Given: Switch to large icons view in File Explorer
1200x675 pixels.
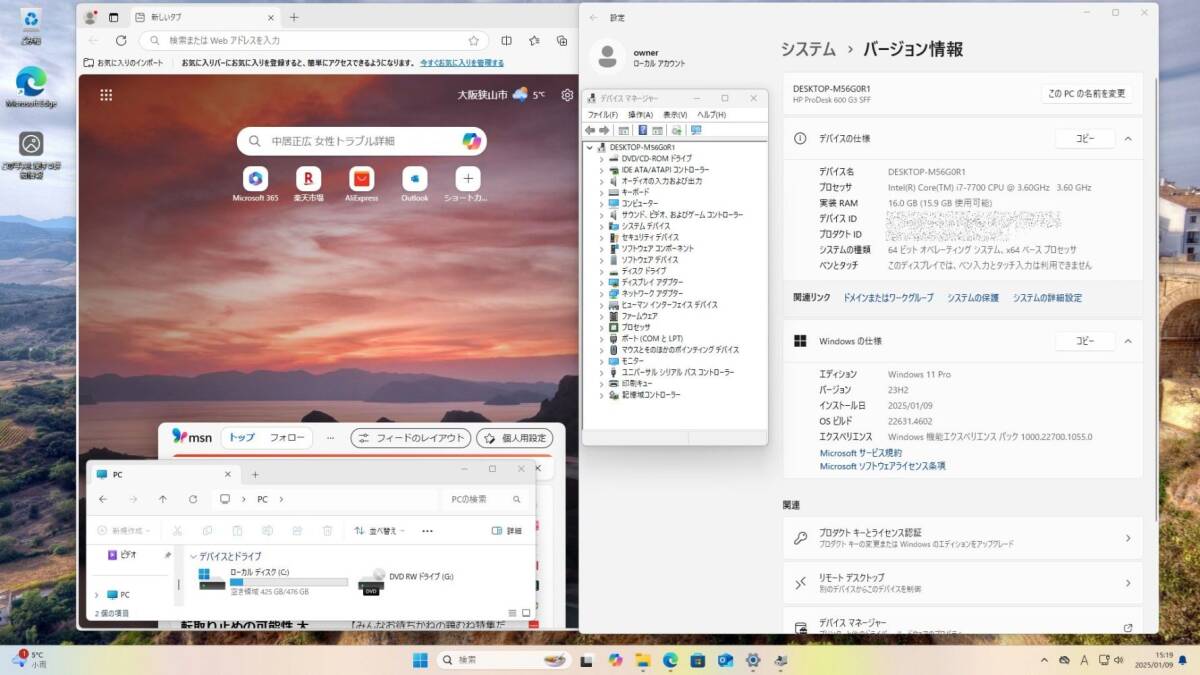Looking at the screenshot, I should coord(526,613).
